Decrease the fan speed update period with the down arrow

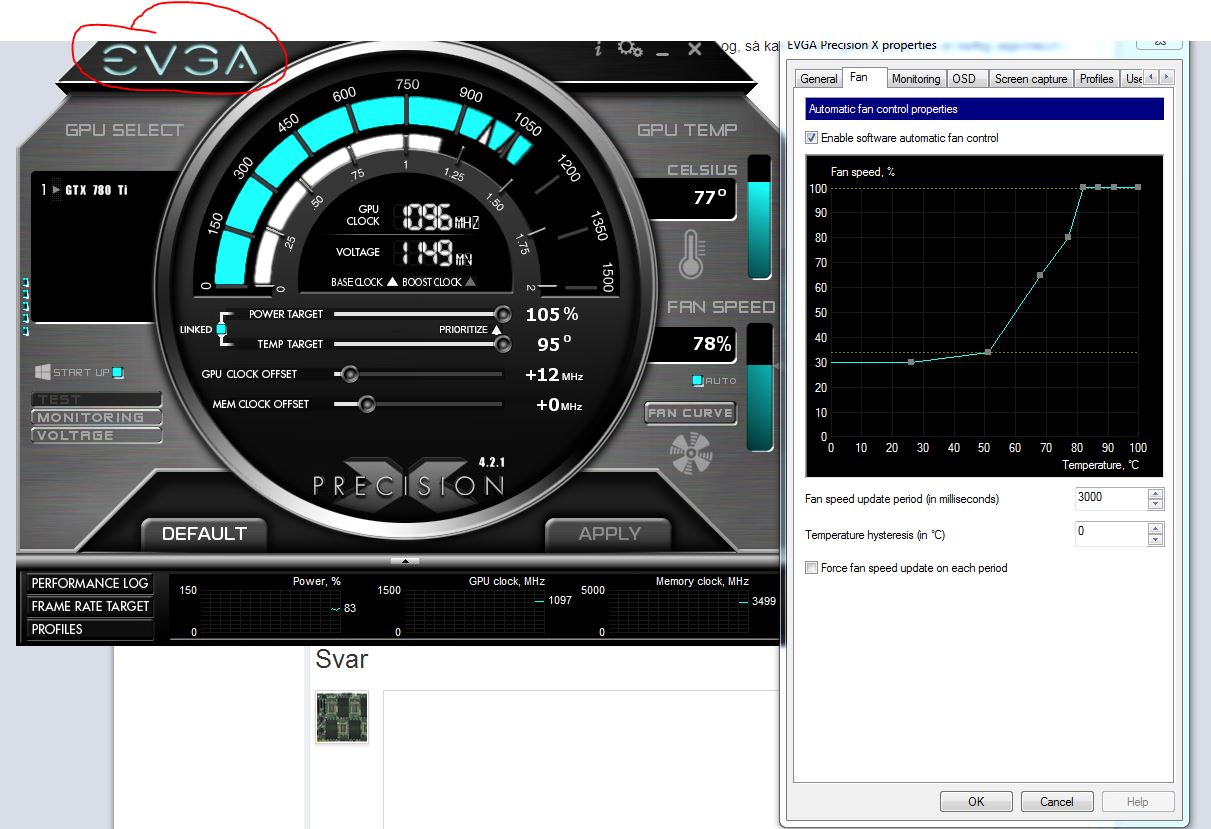click(1156, 504)
